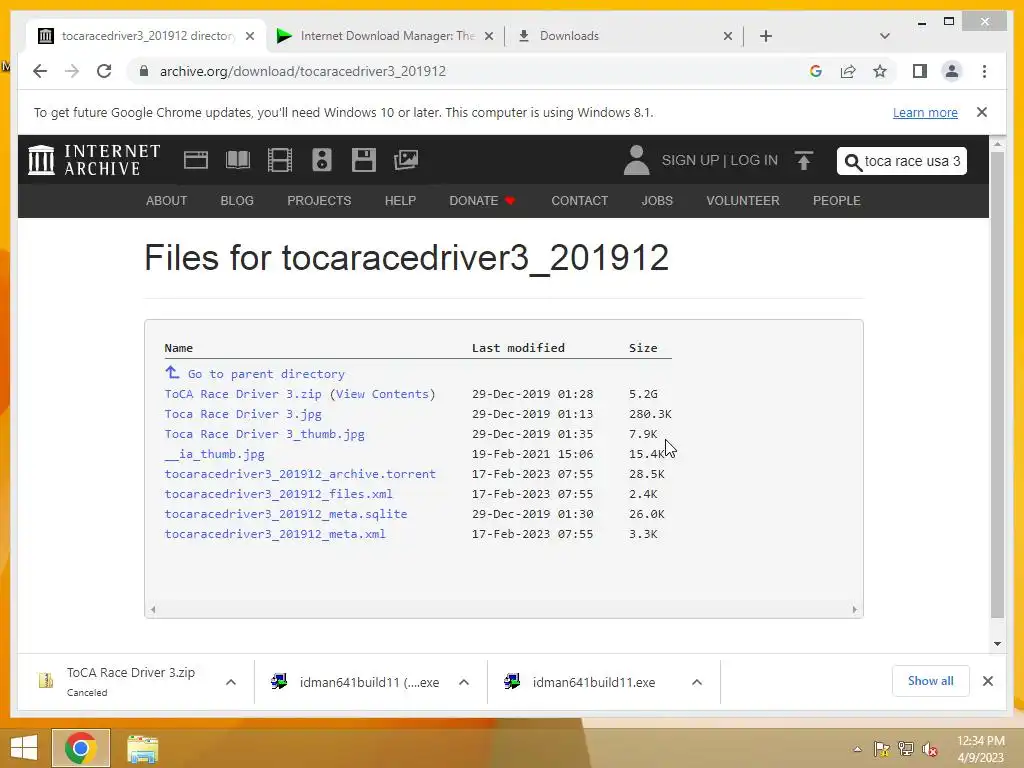The height and width of the screenshot is (768, 1024).
Task: Open options for ToCA Race Driver 3.zip download
Action: point(231,682)
